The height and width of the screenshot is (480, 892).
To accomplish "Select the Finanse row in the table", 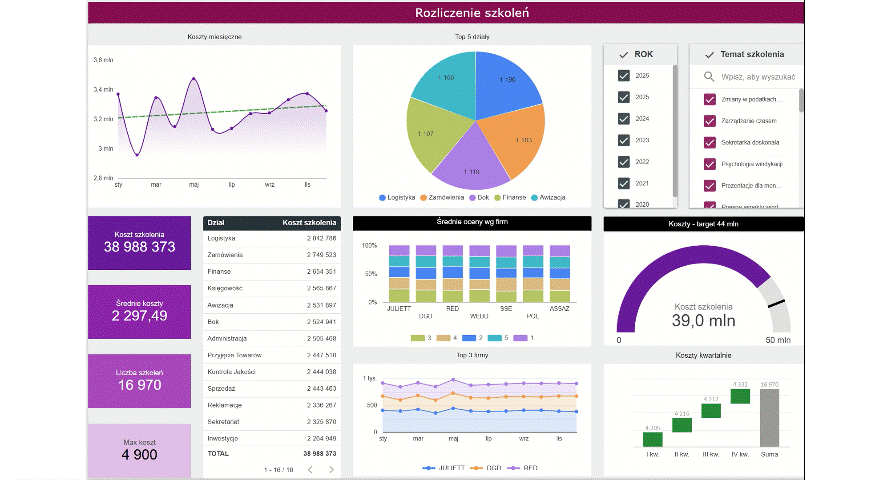I will tap(272, 271).
